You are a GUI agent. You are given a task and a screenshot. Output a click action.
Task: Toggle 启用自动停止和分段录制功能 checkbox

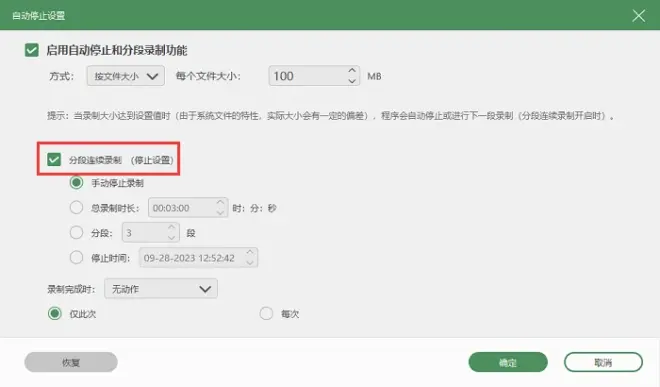[32, 50]
